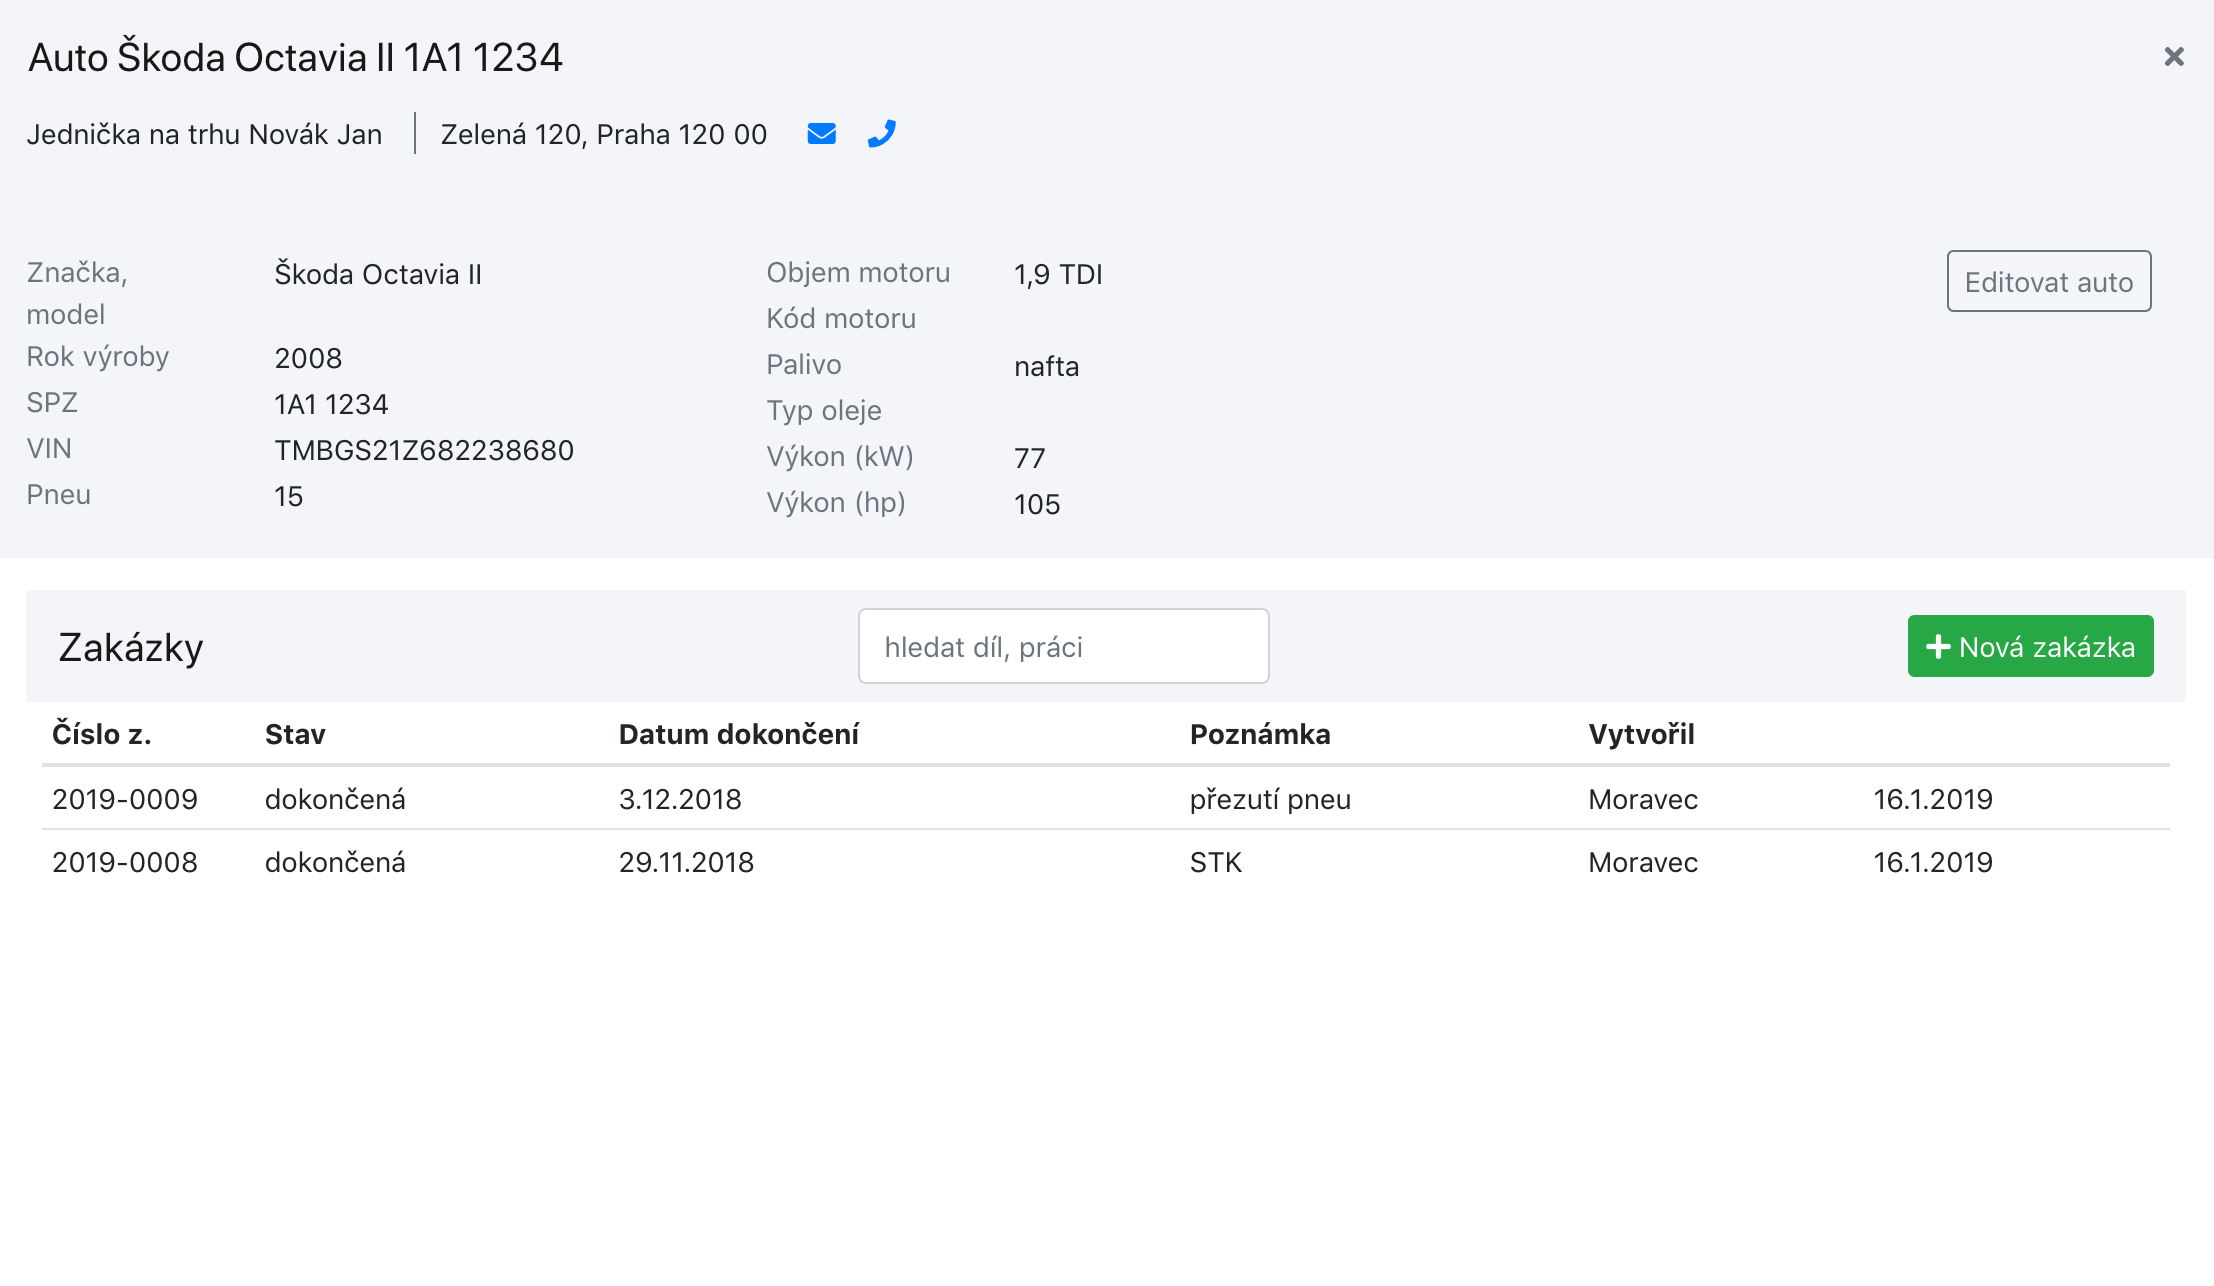Viewport: 2214px width, 1286px height.
Task: Click the Číslo z. column header
Action: pos(101,734)
